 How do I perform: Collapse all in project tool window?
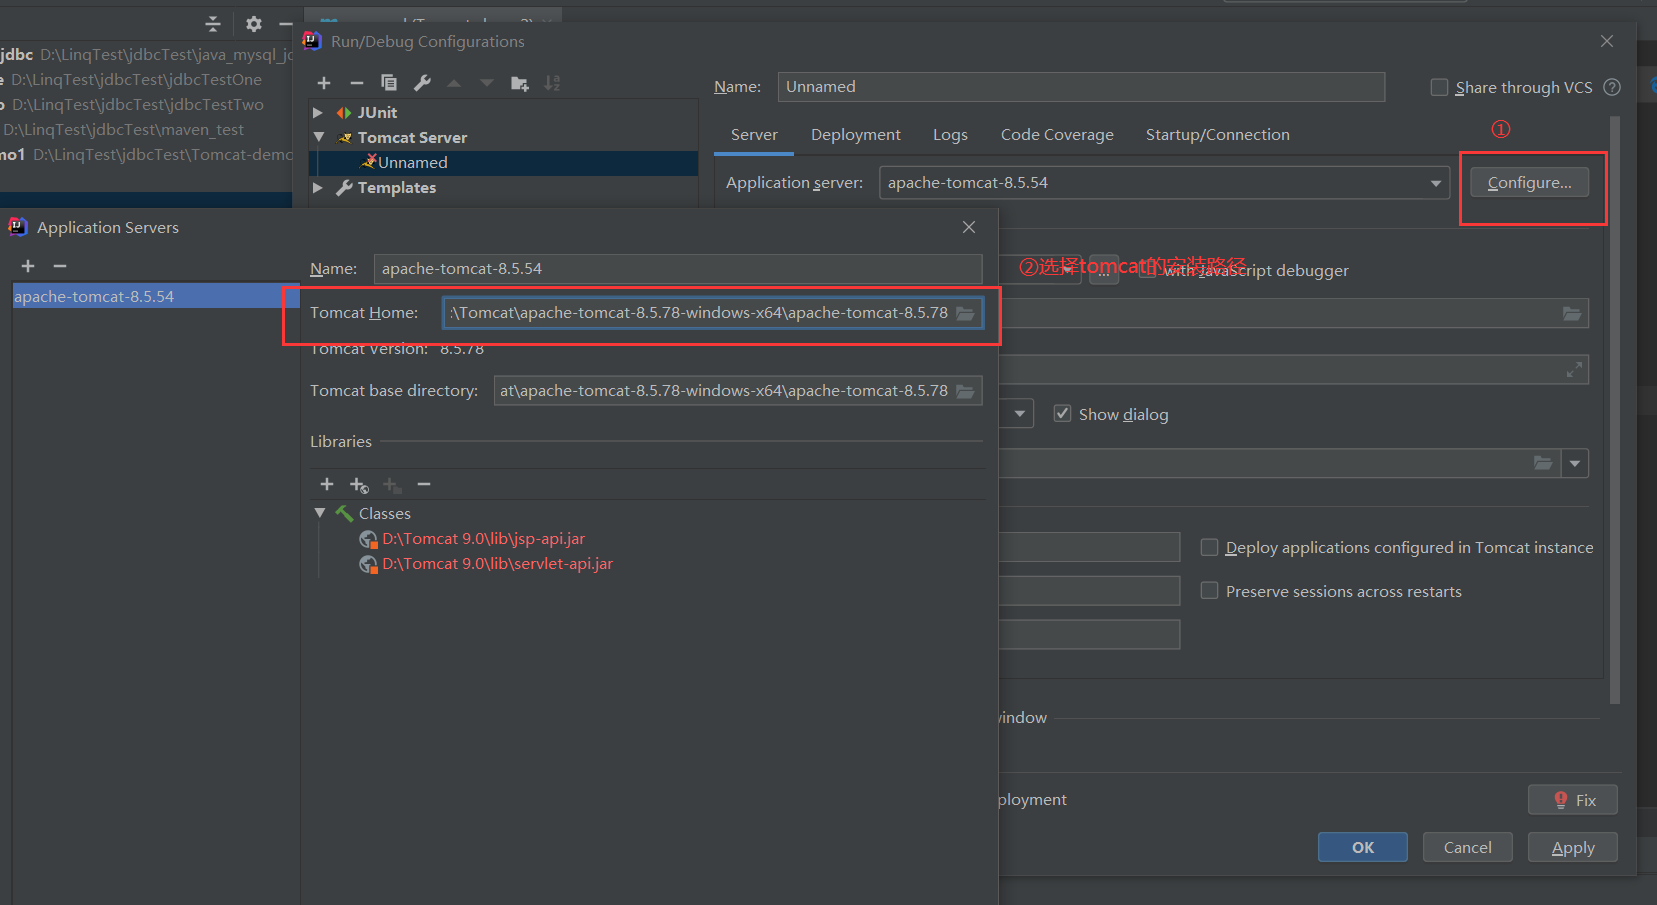(x=212, y=24)
